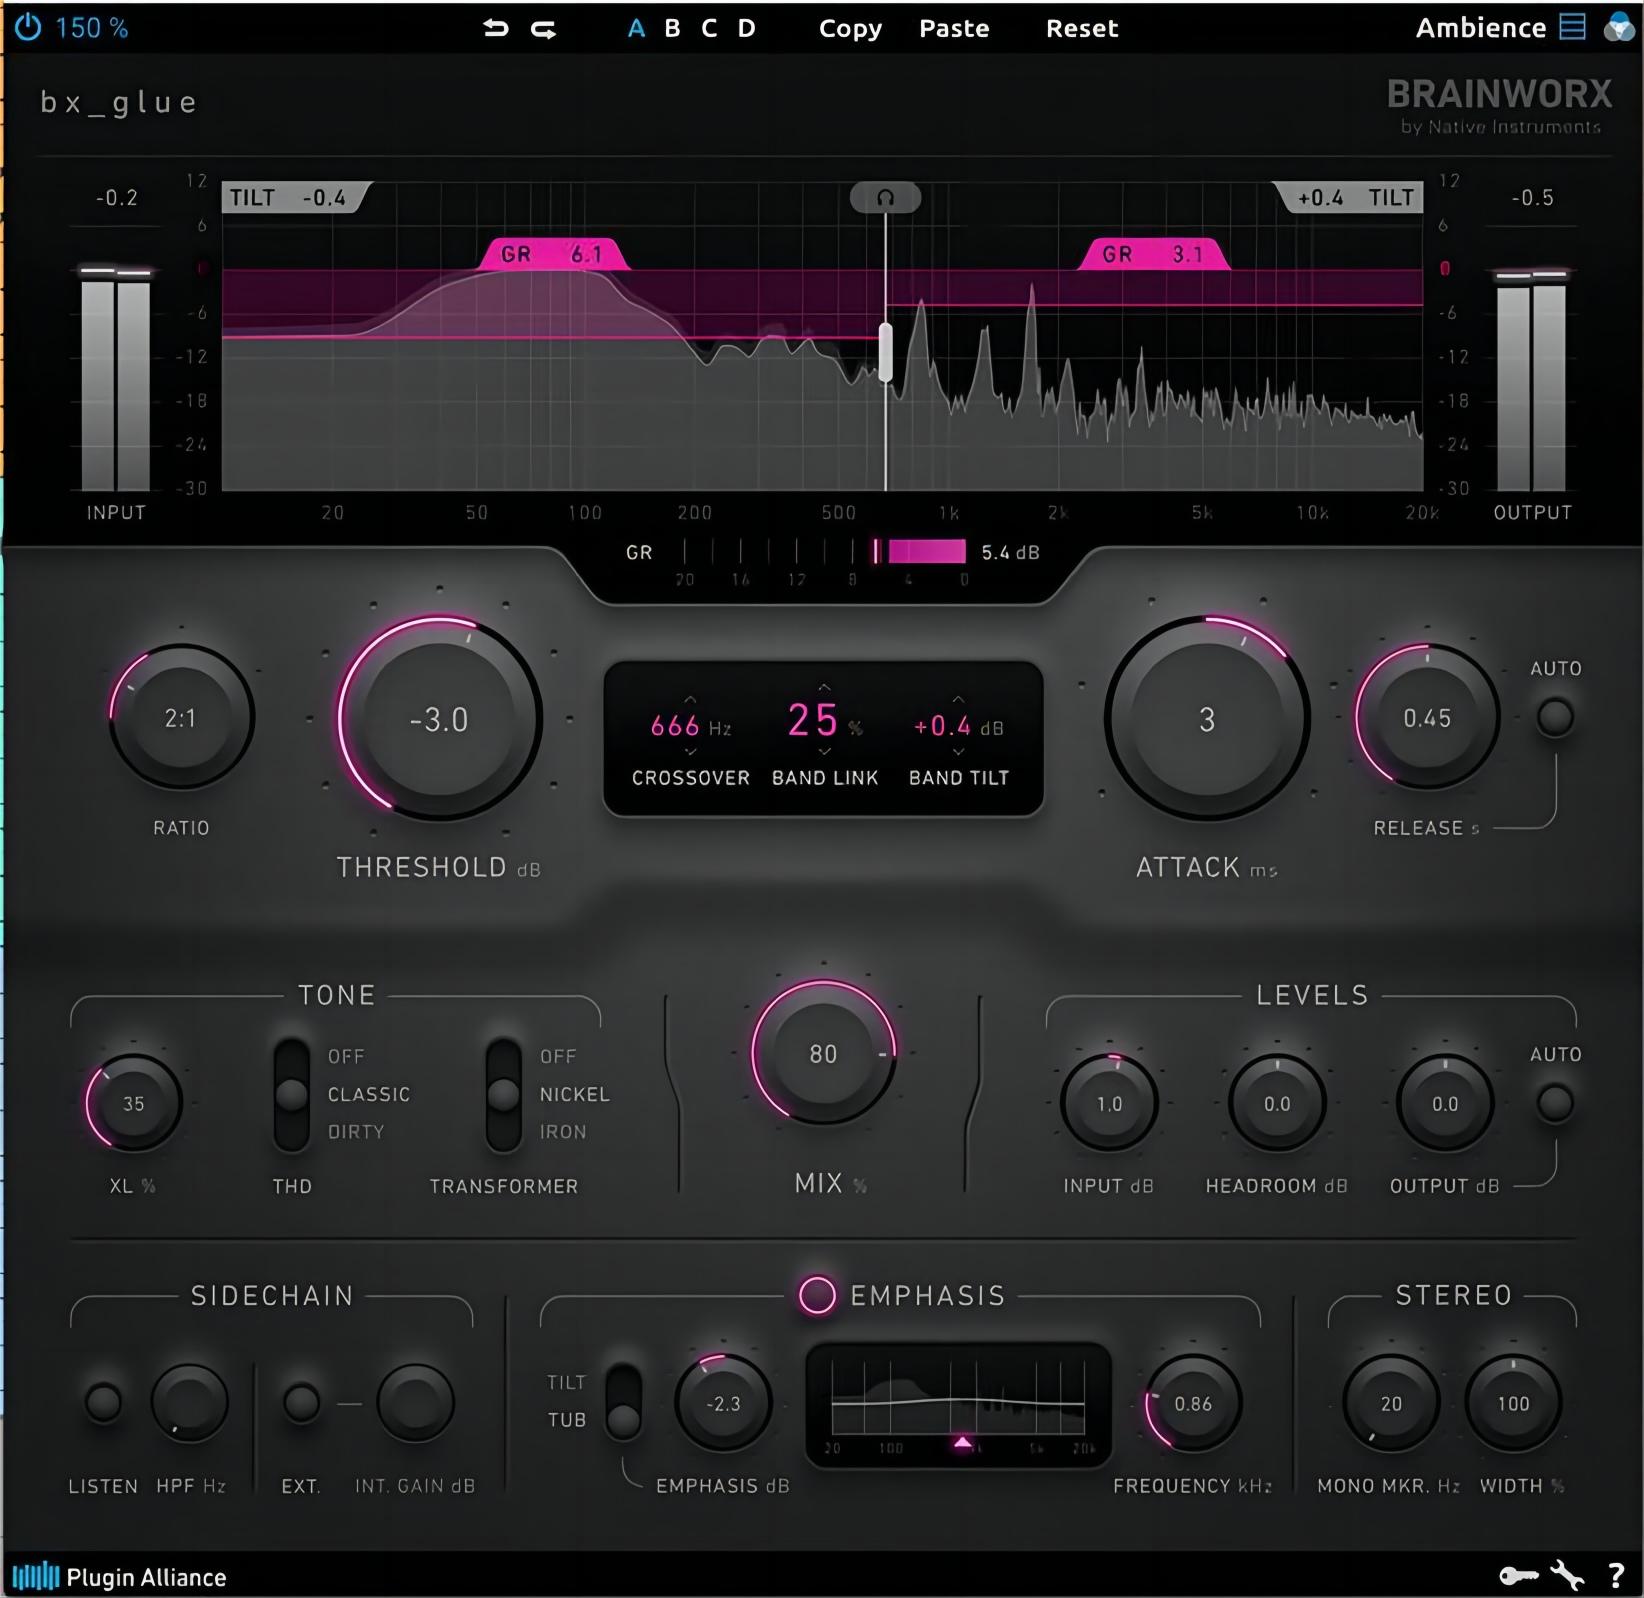Click the ATTACK knob showing 3
The width and height of the screenshot is (1644, 1598).
click(1207, 718)
